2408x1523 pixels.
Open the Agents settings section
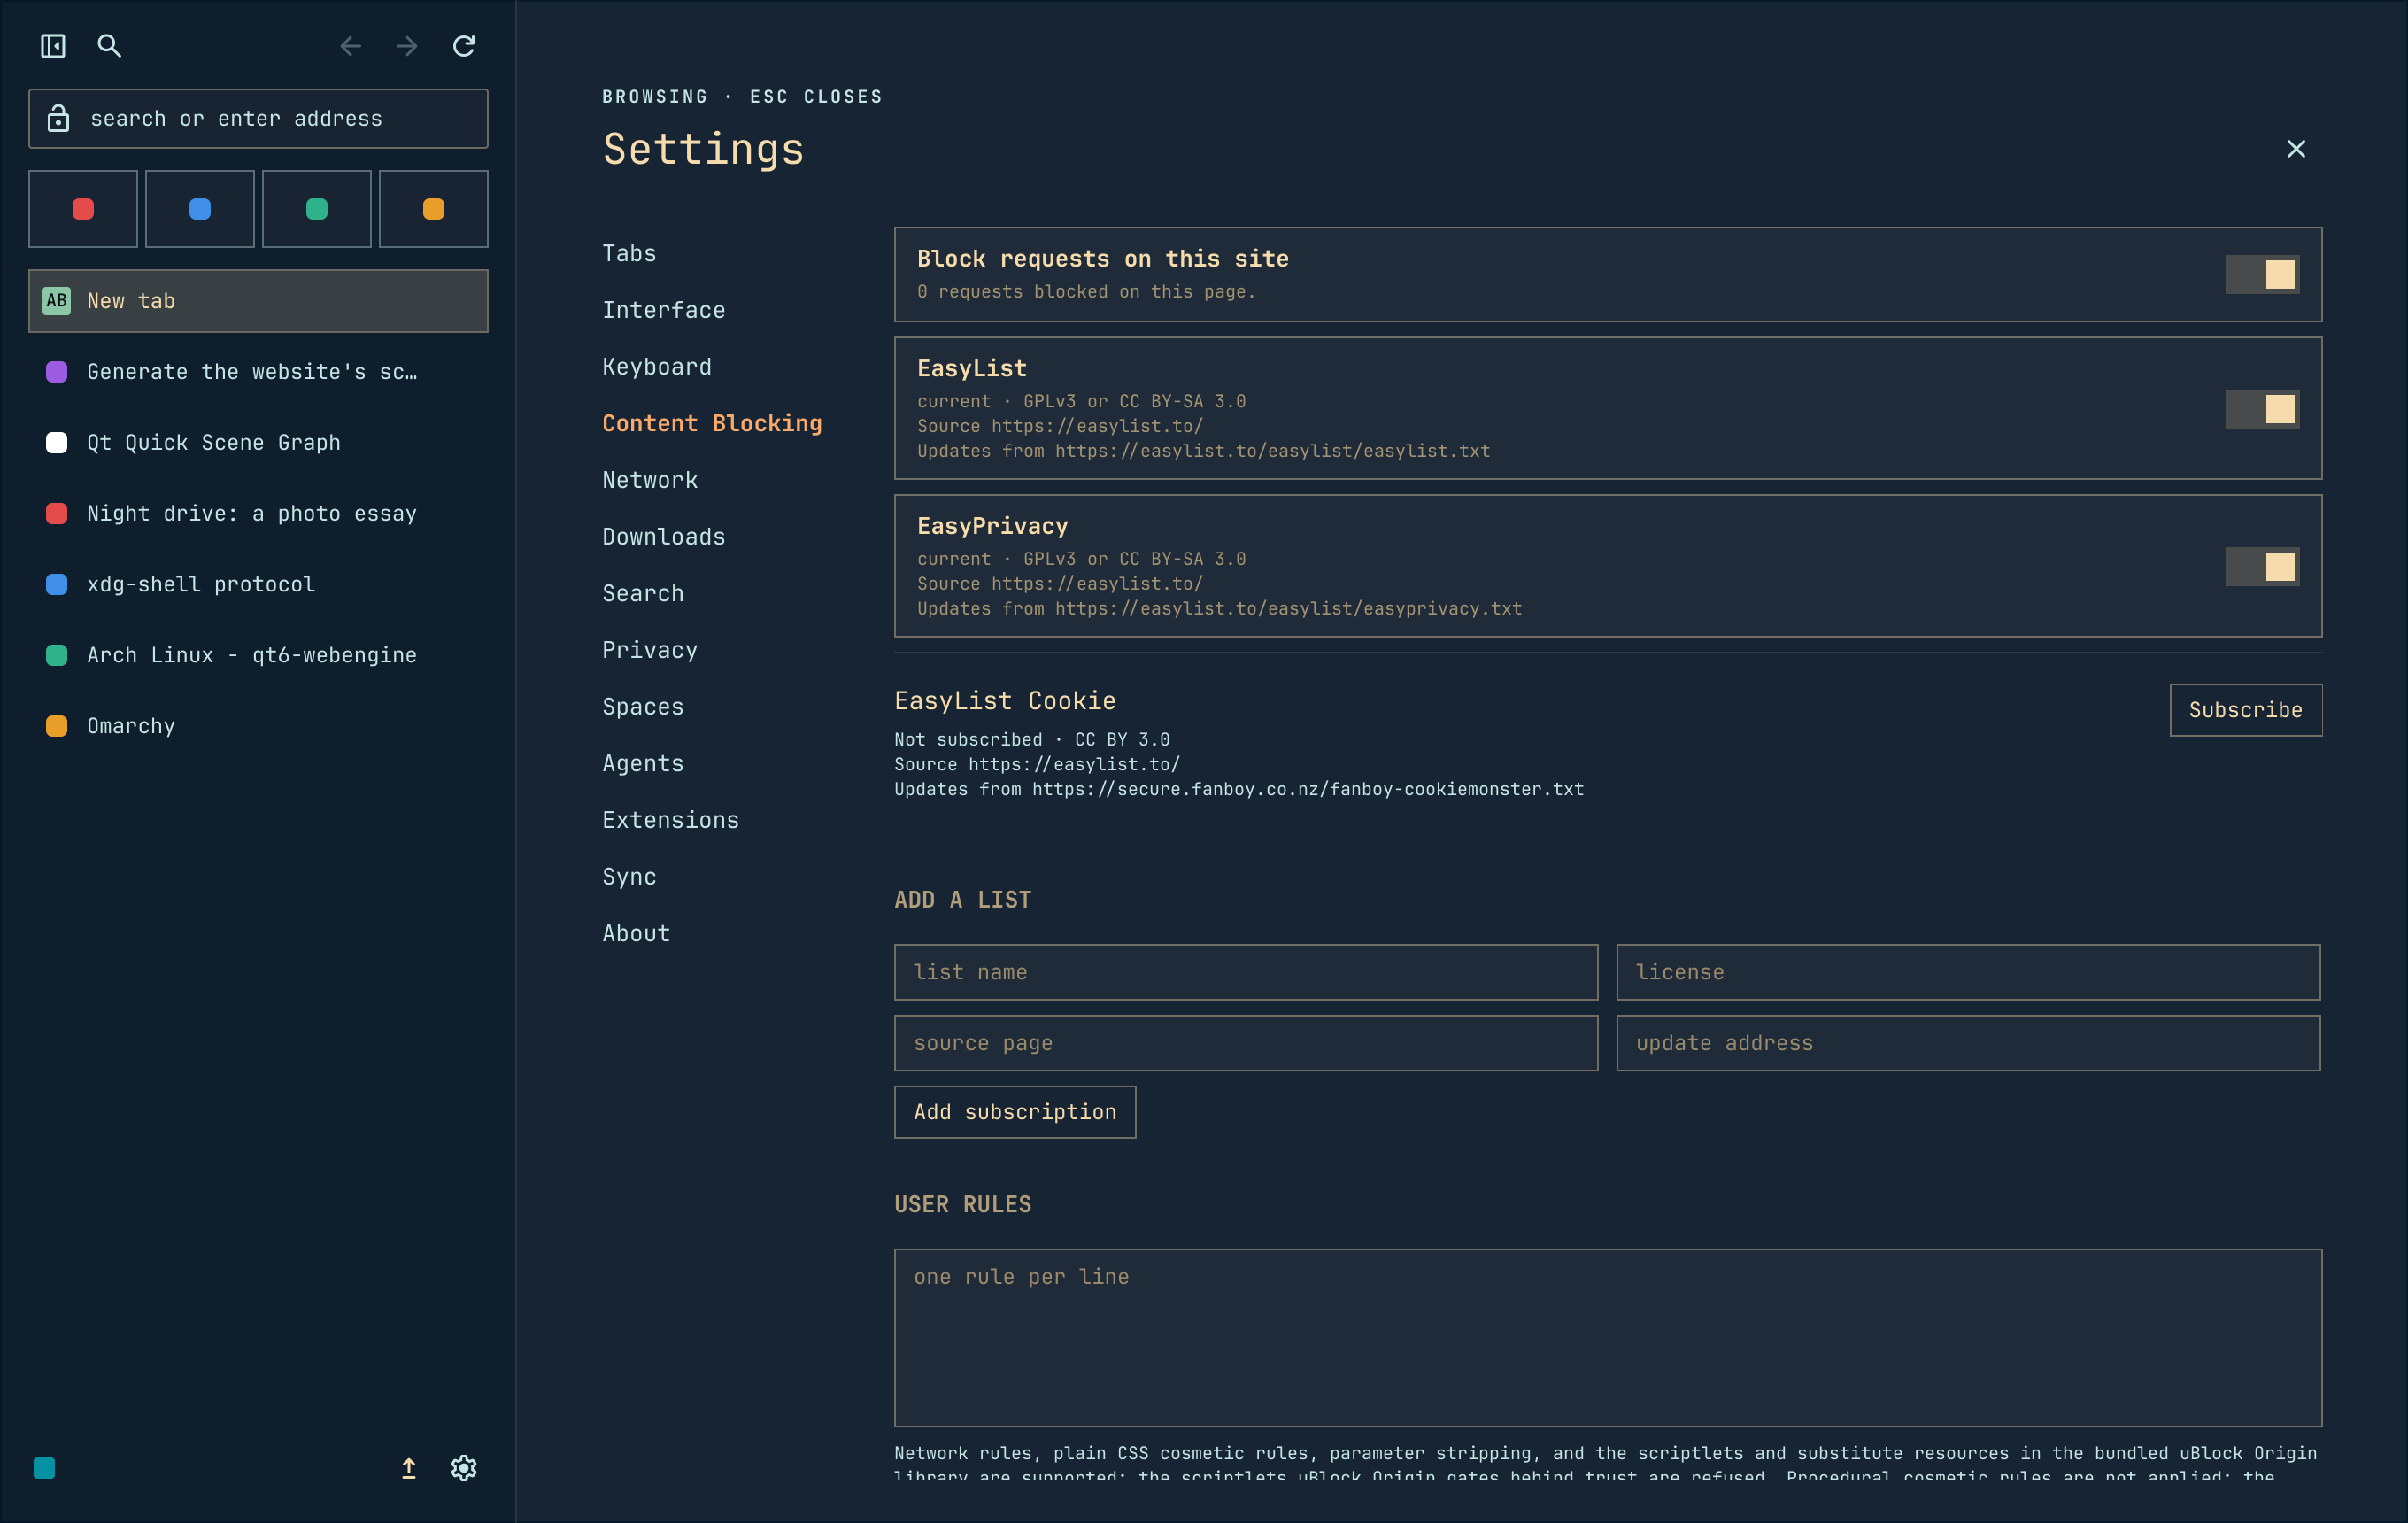(x=643, y=764)
